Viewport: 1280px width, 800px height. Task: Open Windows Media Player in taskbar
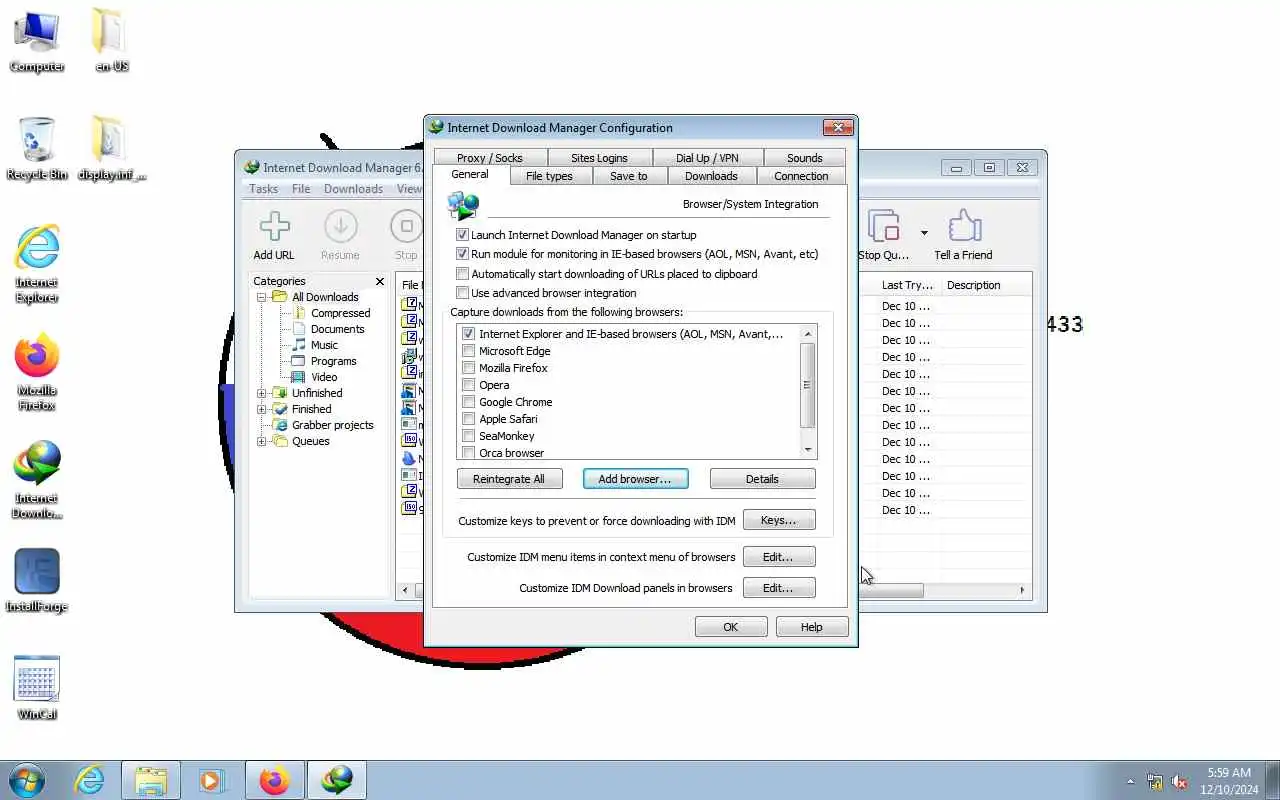[212, 780]
